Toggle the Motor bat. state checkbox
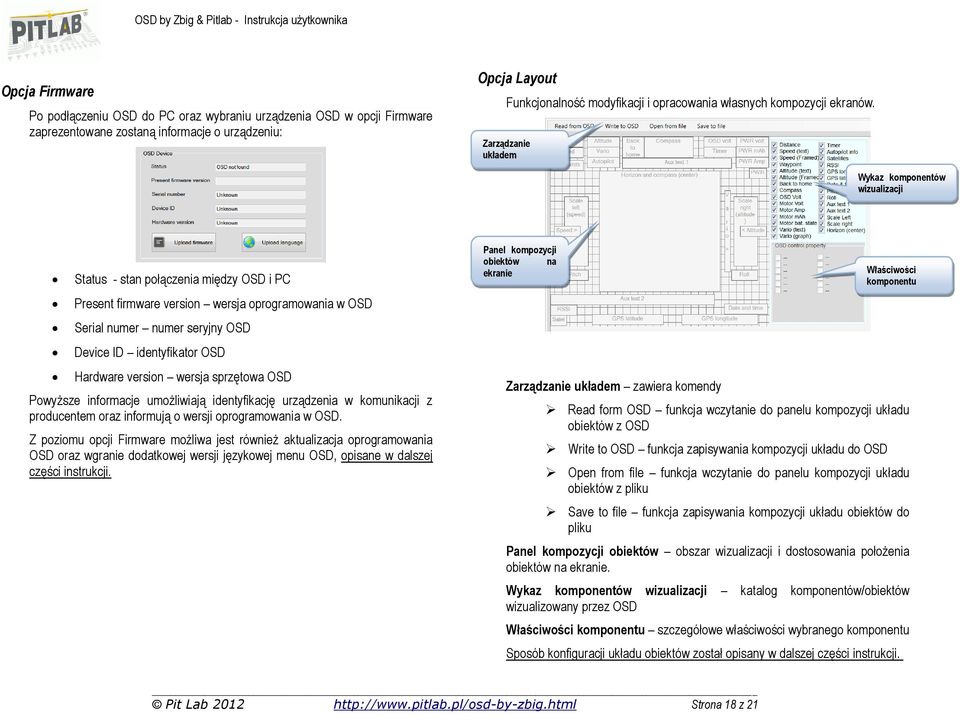960x716 pixels. [x=774, y=223]
